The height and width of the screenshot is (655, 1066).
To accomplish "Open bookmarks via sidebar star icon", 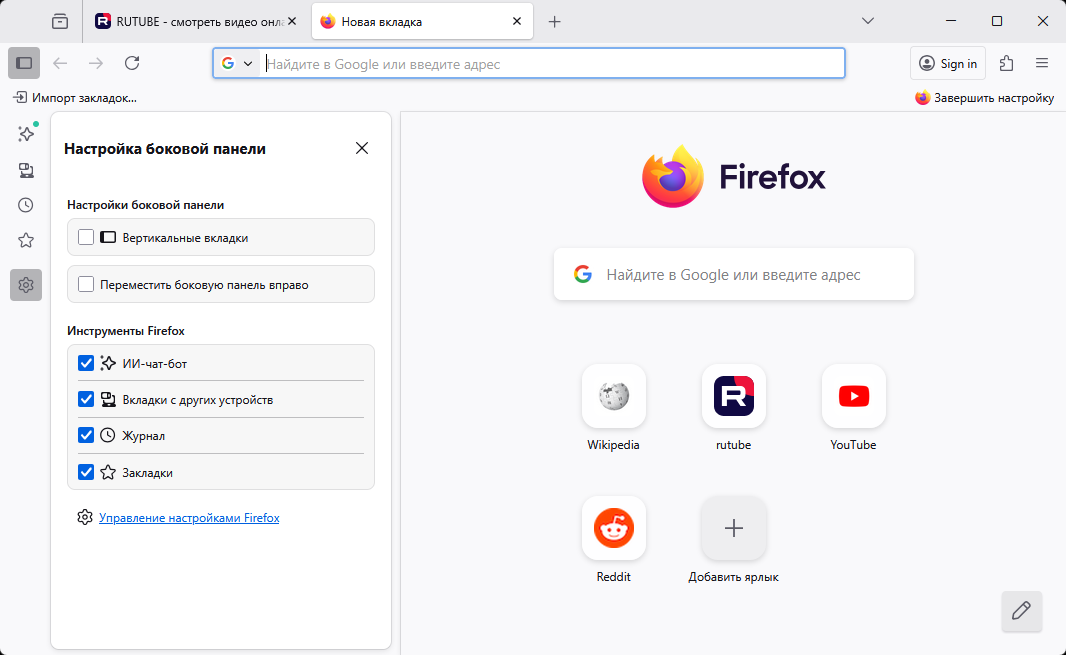I will coord(26,240).
